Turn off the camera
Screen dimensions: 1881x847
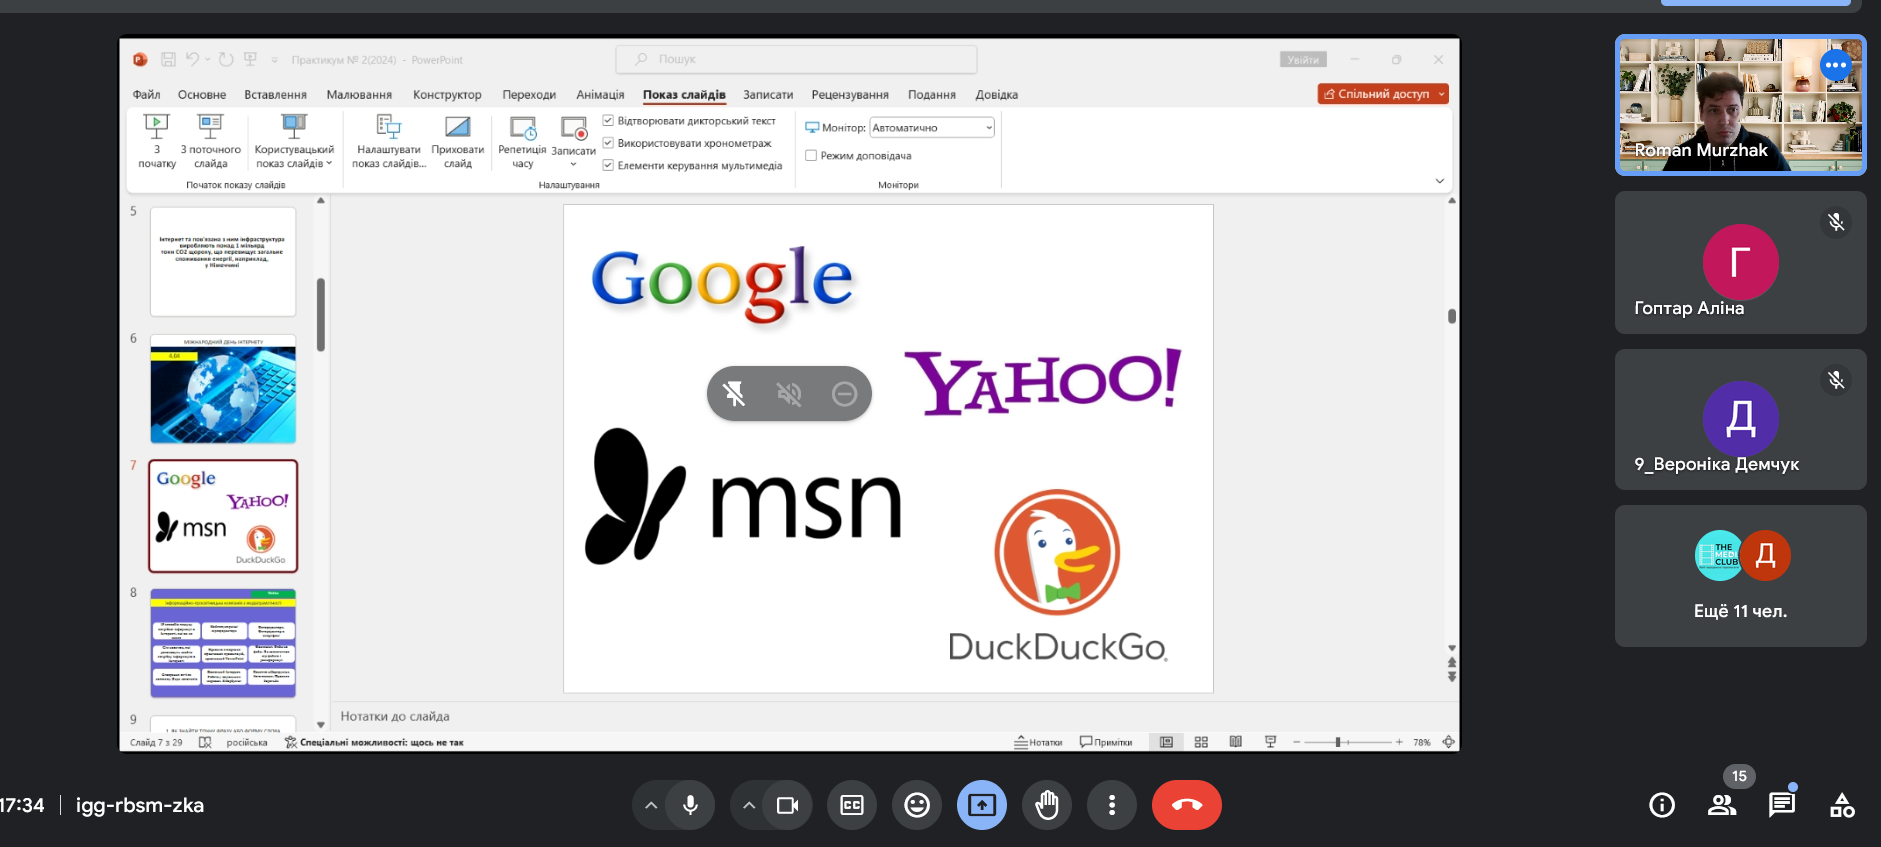(x=788, y=805)
